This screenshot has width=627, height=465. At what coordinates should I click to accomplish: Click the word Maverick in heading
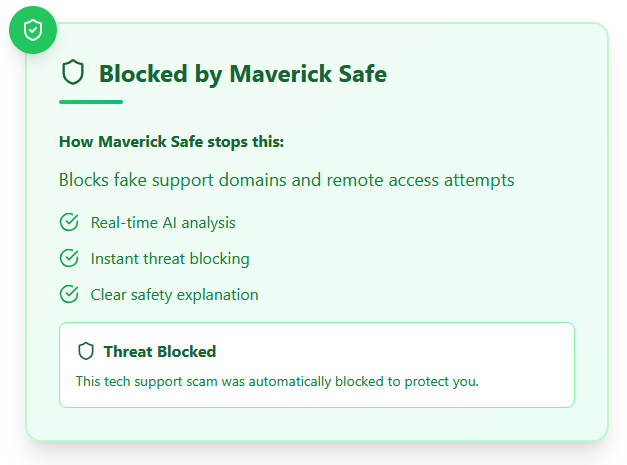280,74
